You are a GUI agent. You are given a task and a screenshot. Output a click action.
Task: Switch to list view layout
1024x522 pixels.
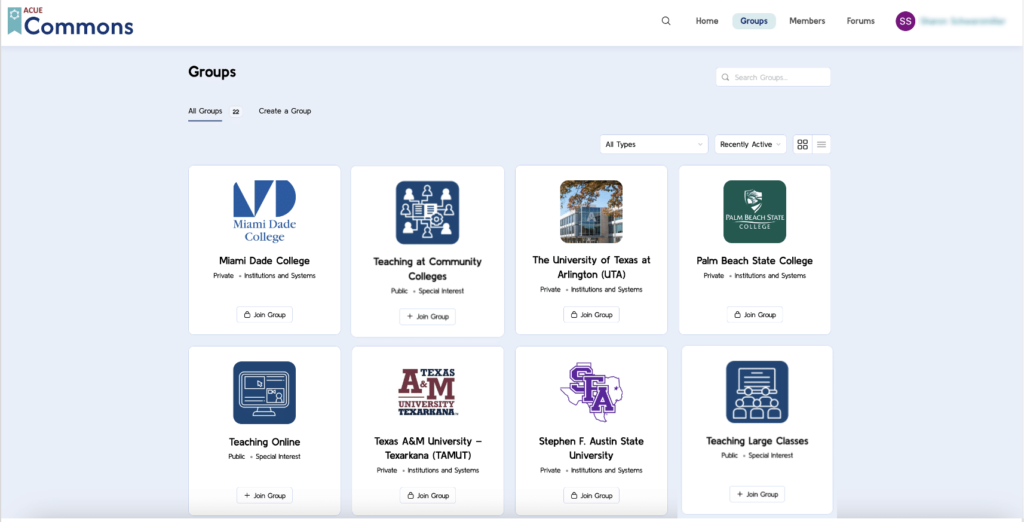click(822, 144)
